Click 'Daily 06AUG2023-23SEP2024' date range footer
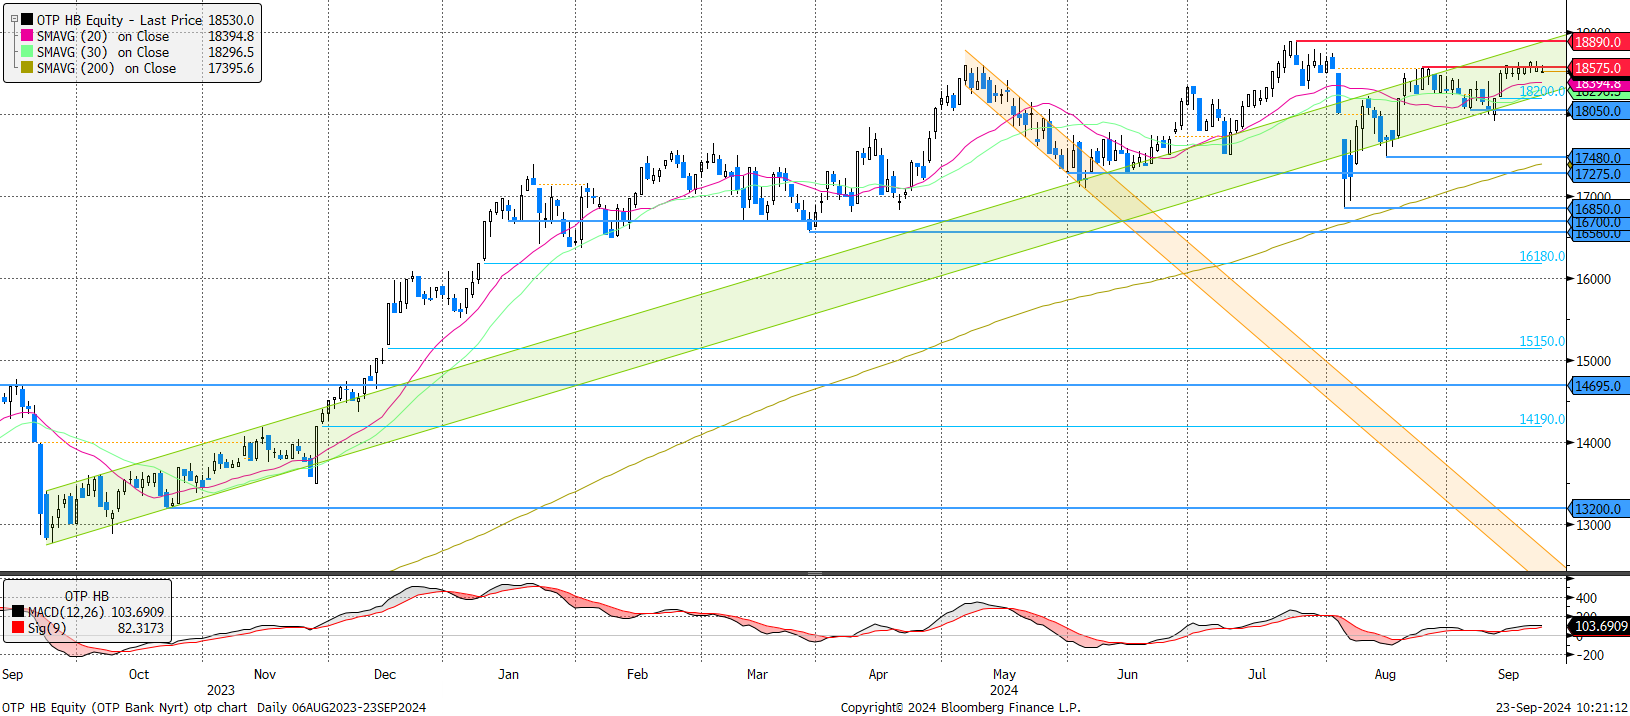Viewport: 1630px width, 716px height. coord(341,707)
